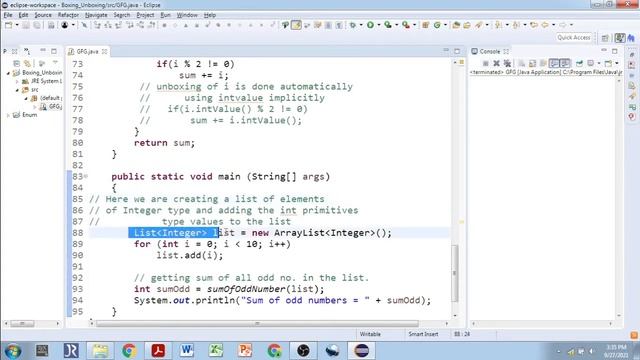Click the Last Edit Location icon
640x360 pixels.
pyautogui.click(x=534, y=25)
